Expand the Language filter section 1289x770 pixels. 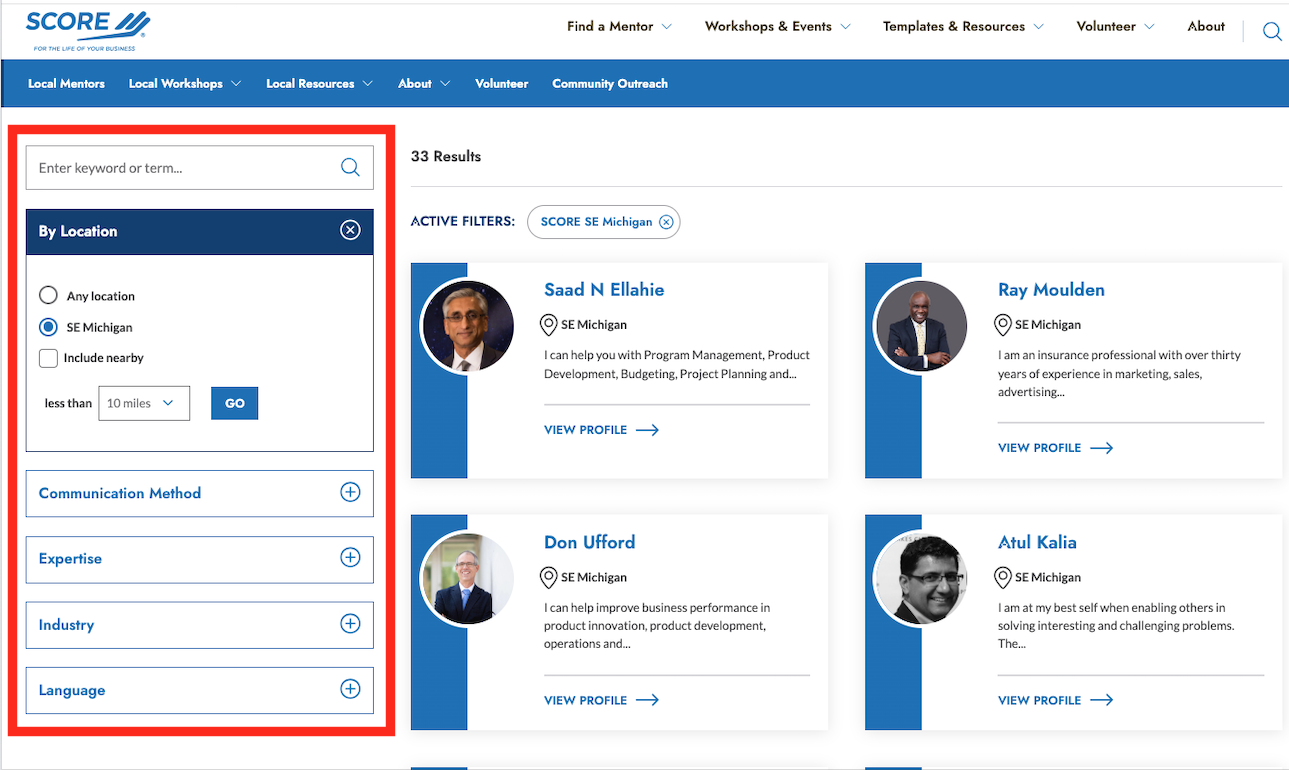point(199,690)
